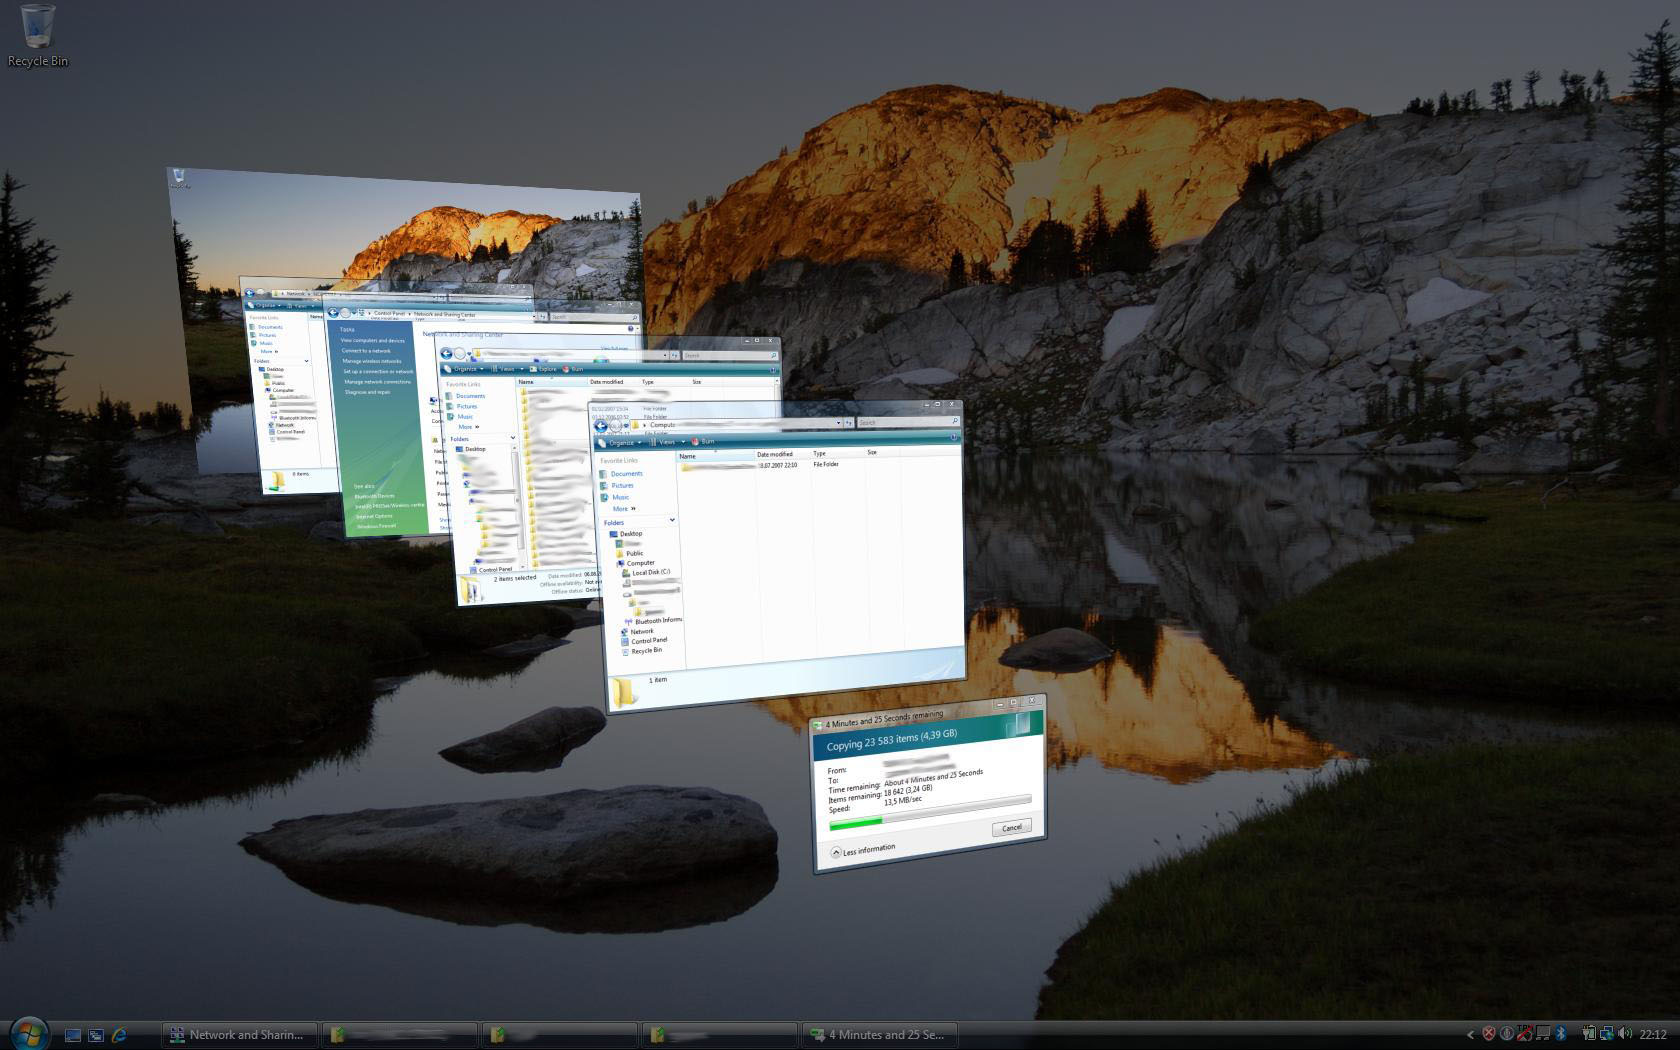Open the volume tray icon
The height and width of the screenshot is (1050, 1680).
[1624, 1034]
